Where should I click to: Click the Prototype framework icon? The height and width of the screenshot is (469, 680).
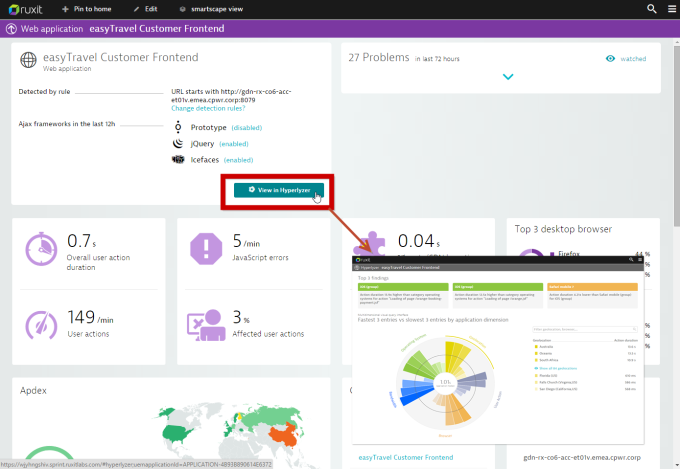178,127
